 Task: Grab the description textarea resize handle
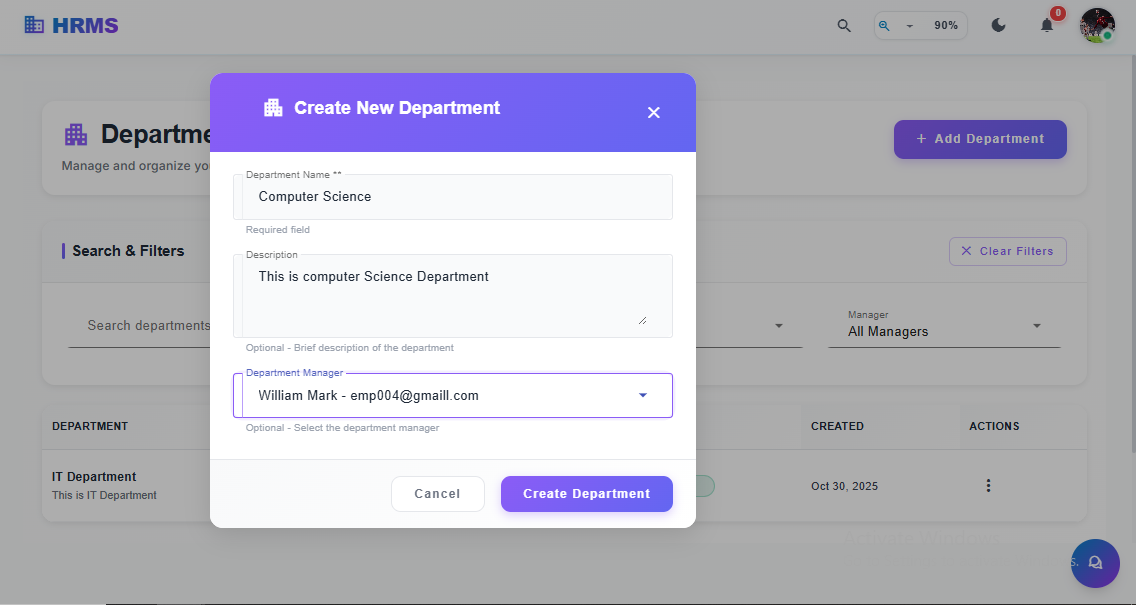[x=643, y=320]
